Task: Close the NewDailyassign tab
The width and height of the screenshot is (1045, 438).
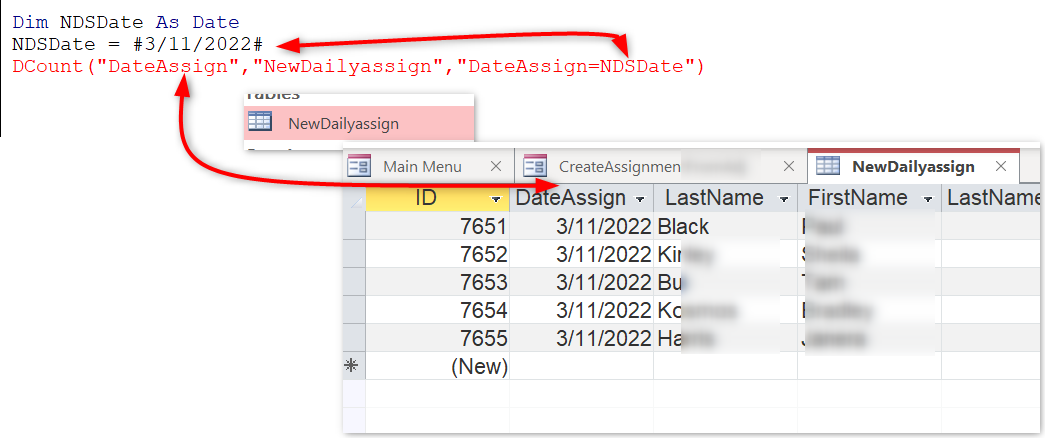Action: pyautogui.click(x=998, y=166)
